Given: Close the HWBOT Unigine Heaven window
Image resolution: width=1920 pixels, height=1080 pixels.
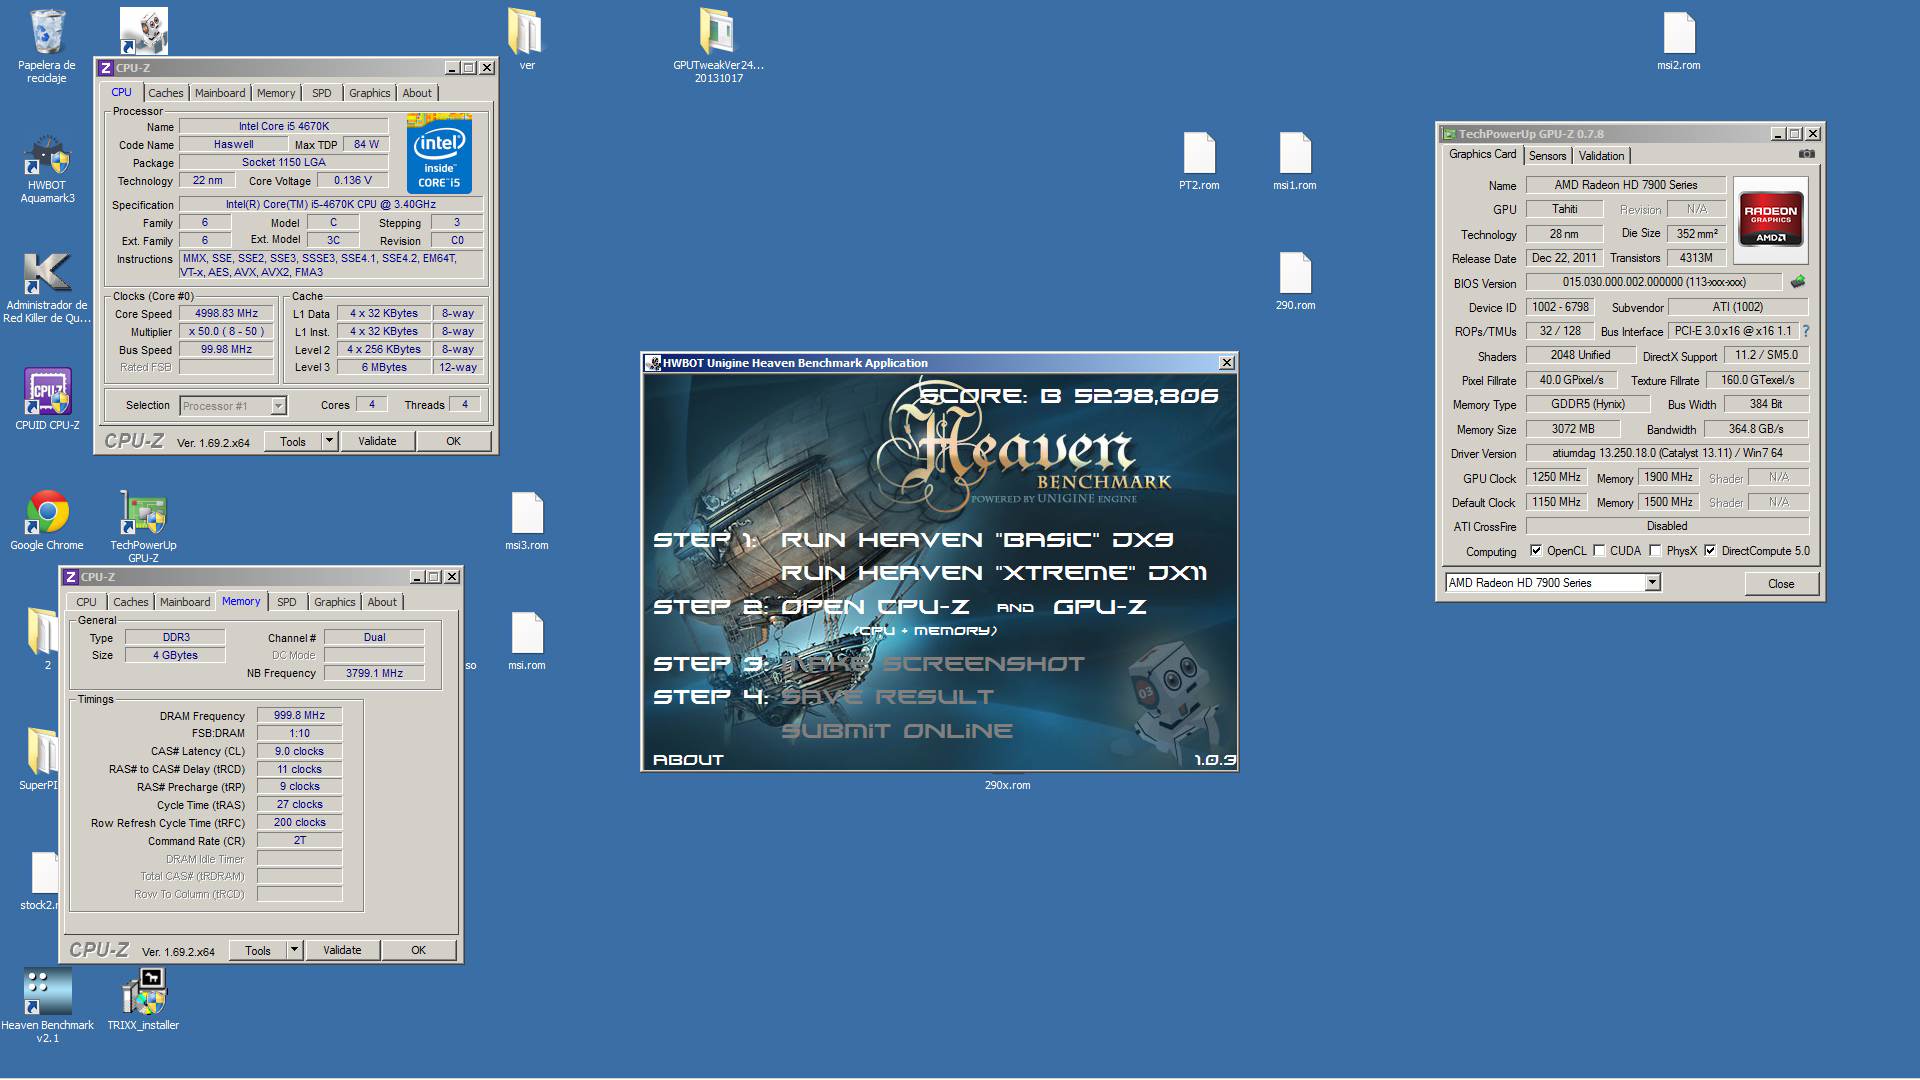Looking at the screenshot, I should 1226,363.
